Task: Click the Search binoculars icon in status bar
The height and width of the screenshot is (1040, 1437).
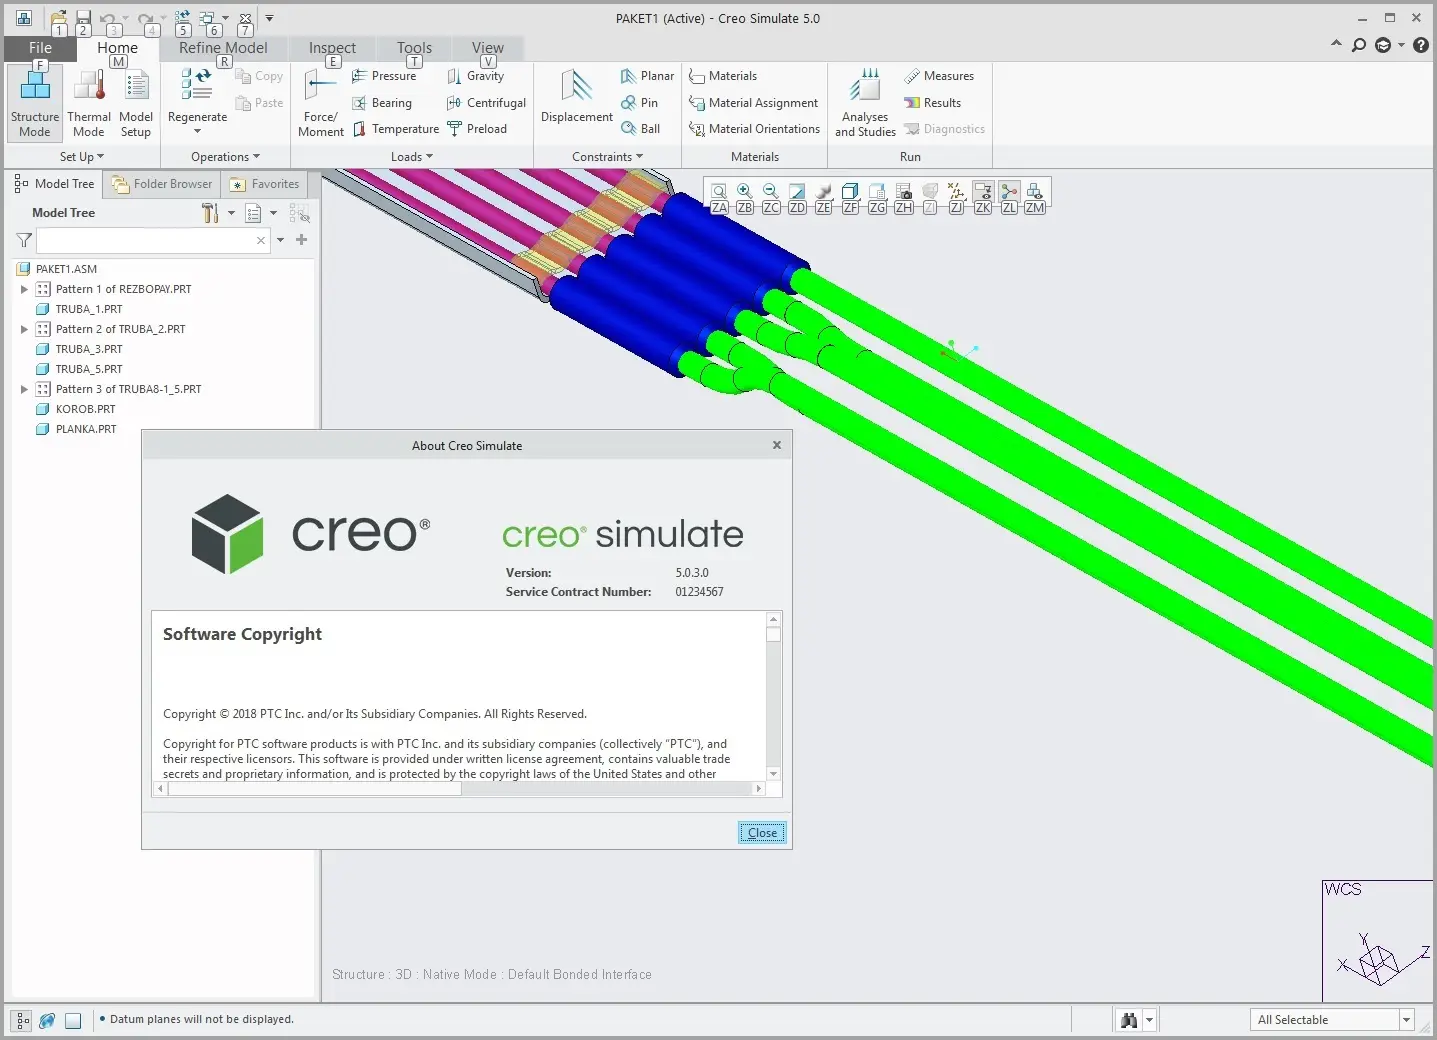Action: [x=1129, y=1020]
